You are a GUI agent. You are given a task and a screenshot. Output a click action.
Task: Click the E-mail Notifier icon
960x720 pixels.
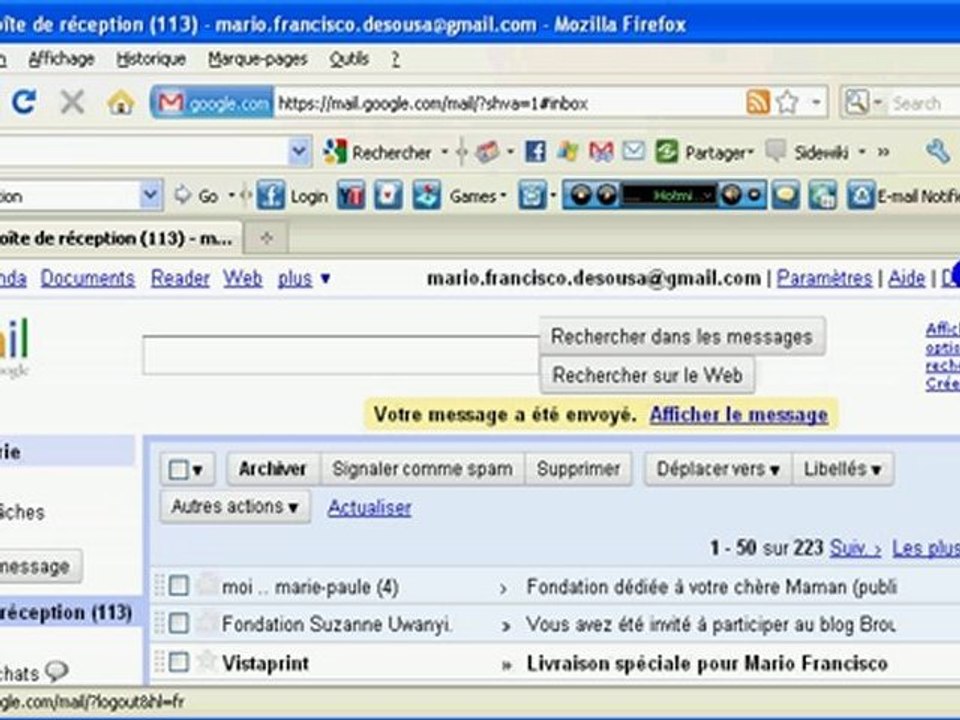(x=860, y=196)
